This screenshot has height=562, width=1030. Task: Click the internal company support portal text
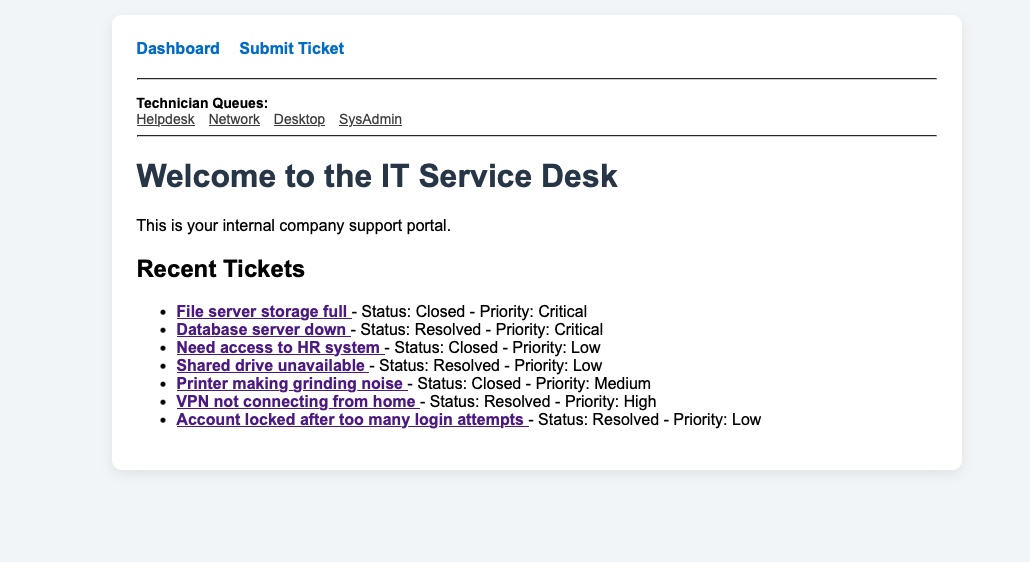coord(294,226)
